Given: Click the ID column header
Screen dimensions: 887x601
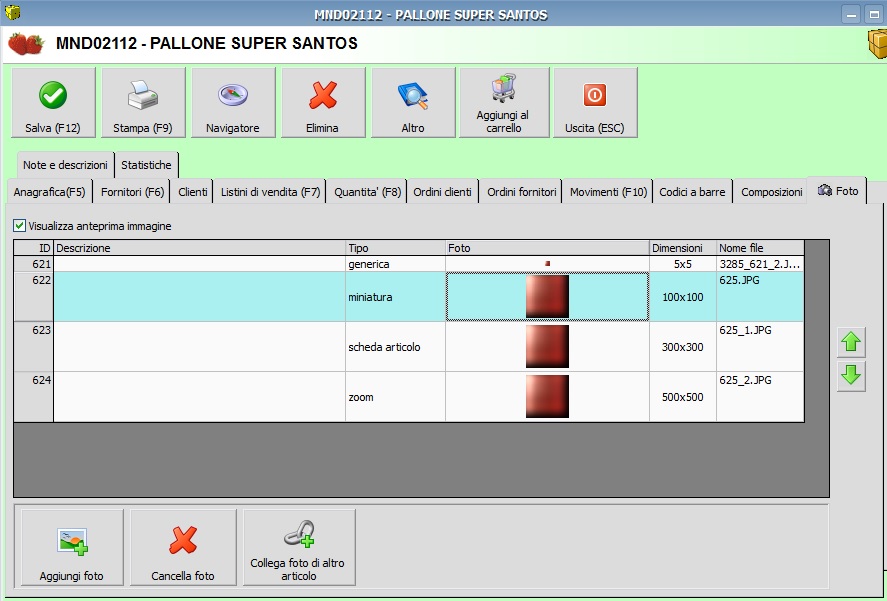Looking at the screenshot, I should (34, 248).
